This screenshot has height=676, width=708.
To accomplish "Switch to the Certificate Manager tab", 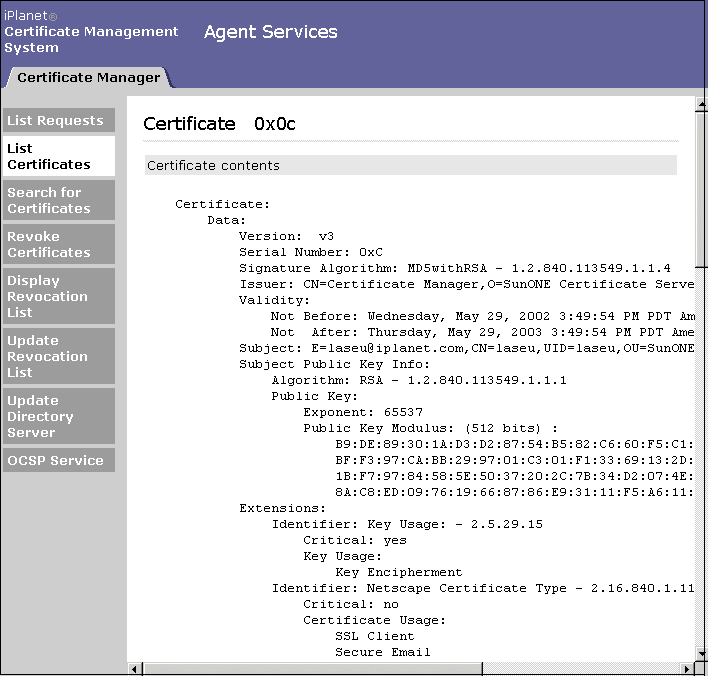I will click(88, 77).
